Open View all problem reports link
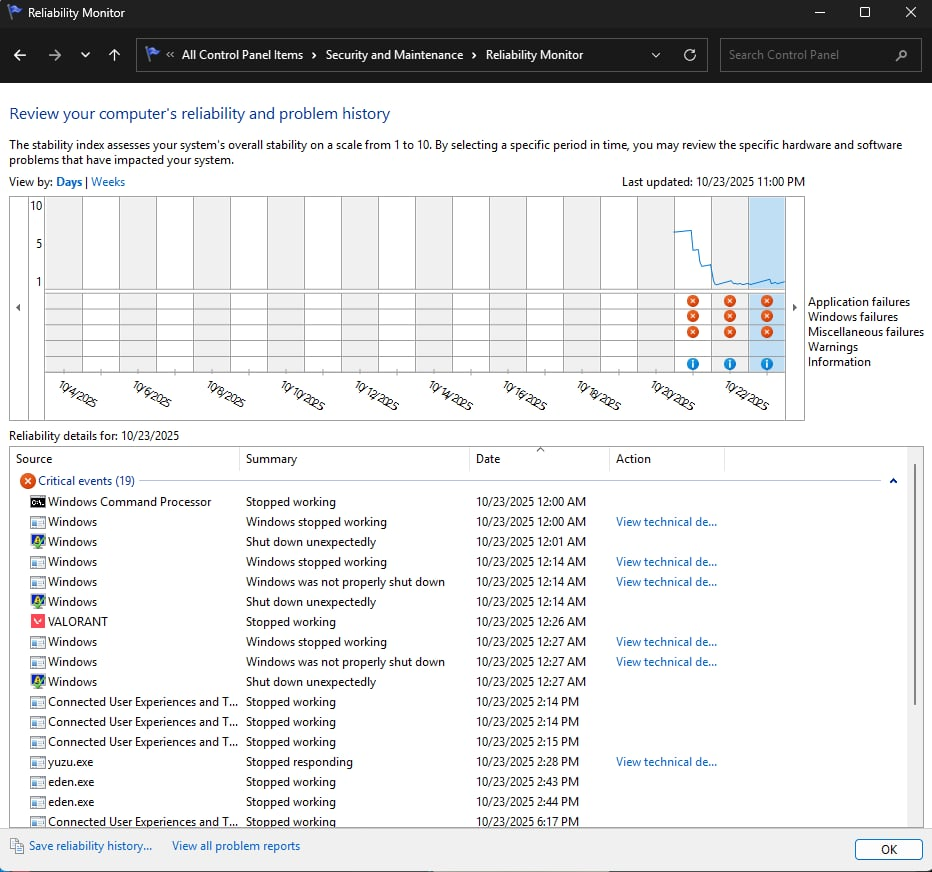 (236, 846)
